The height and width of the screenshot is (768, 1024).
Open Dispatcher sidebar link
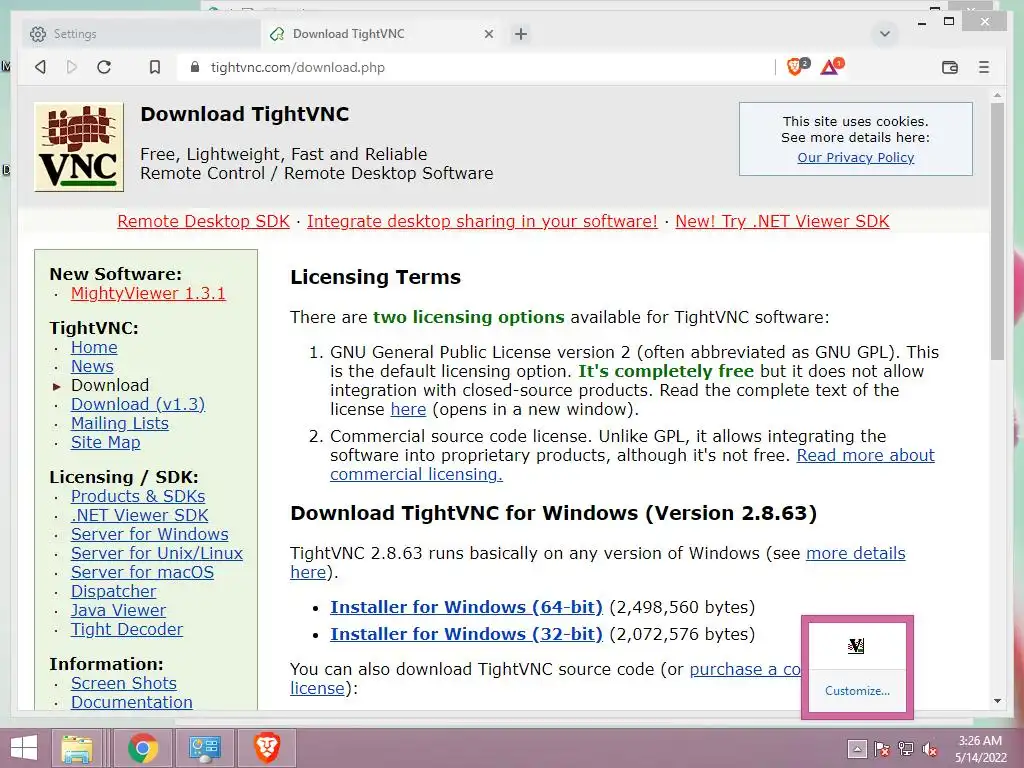[x=114, y=591]
